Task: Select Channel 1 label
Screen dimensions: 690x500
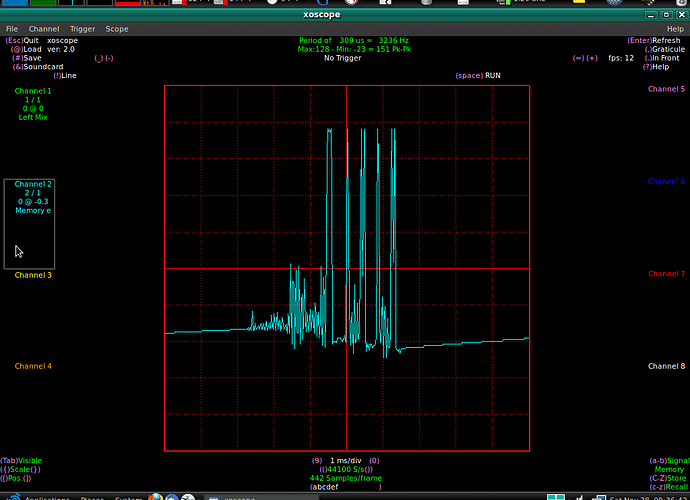Action: 33,91
